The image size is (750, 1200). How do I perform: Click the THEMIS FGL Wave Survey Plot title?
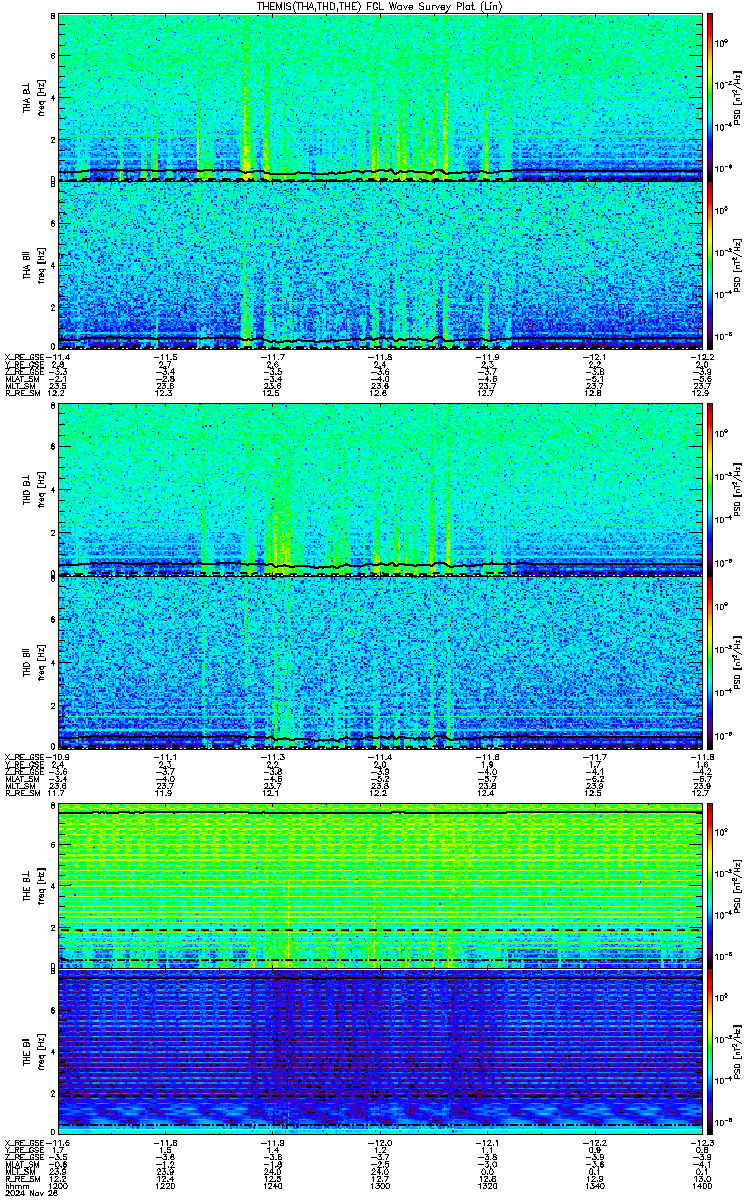[x=379, y=6]
